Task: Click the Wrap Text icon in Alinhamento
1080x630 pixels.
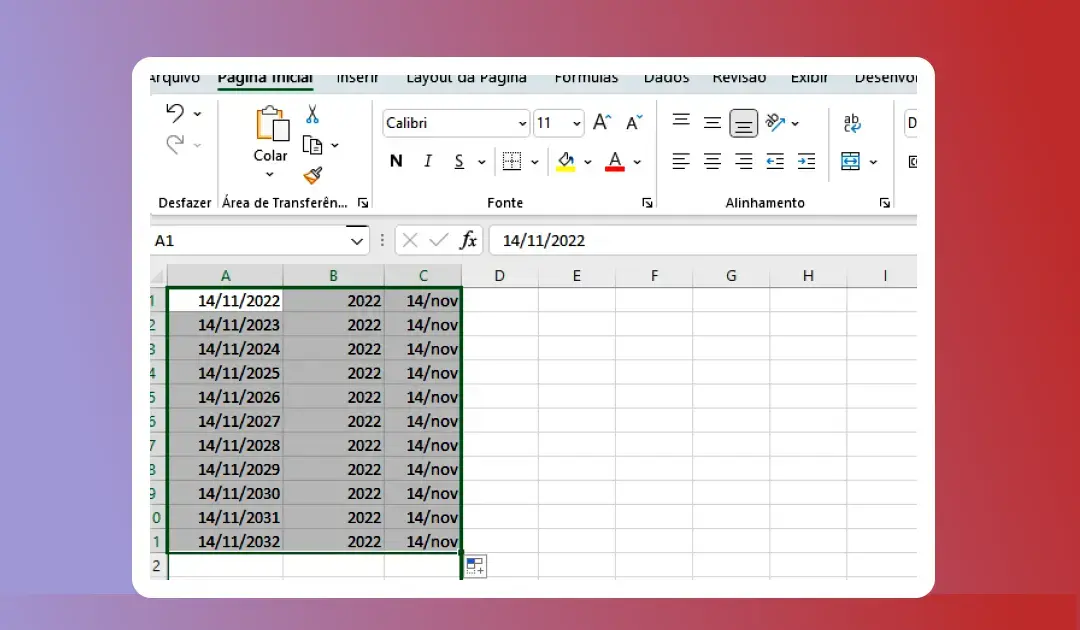Action: [x=852, y=124]
